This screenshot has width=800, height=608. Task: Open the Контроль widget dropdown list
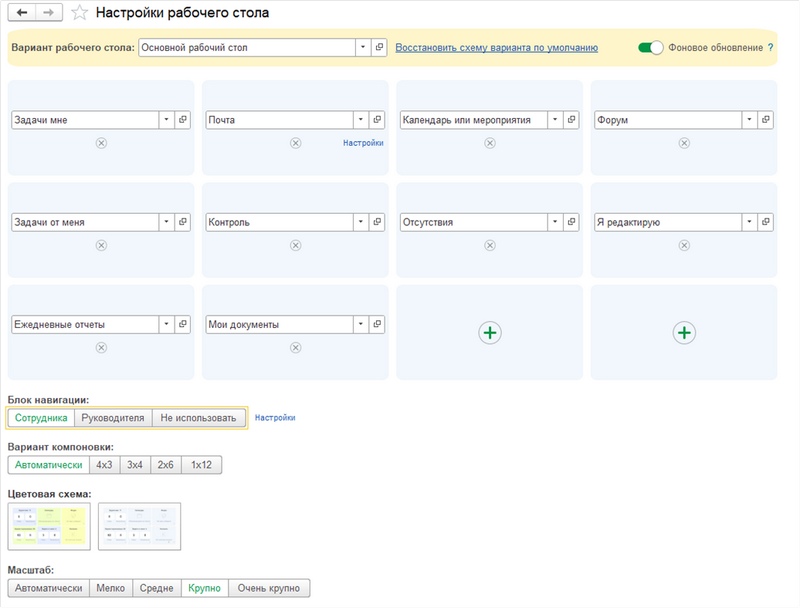point(361,222)
